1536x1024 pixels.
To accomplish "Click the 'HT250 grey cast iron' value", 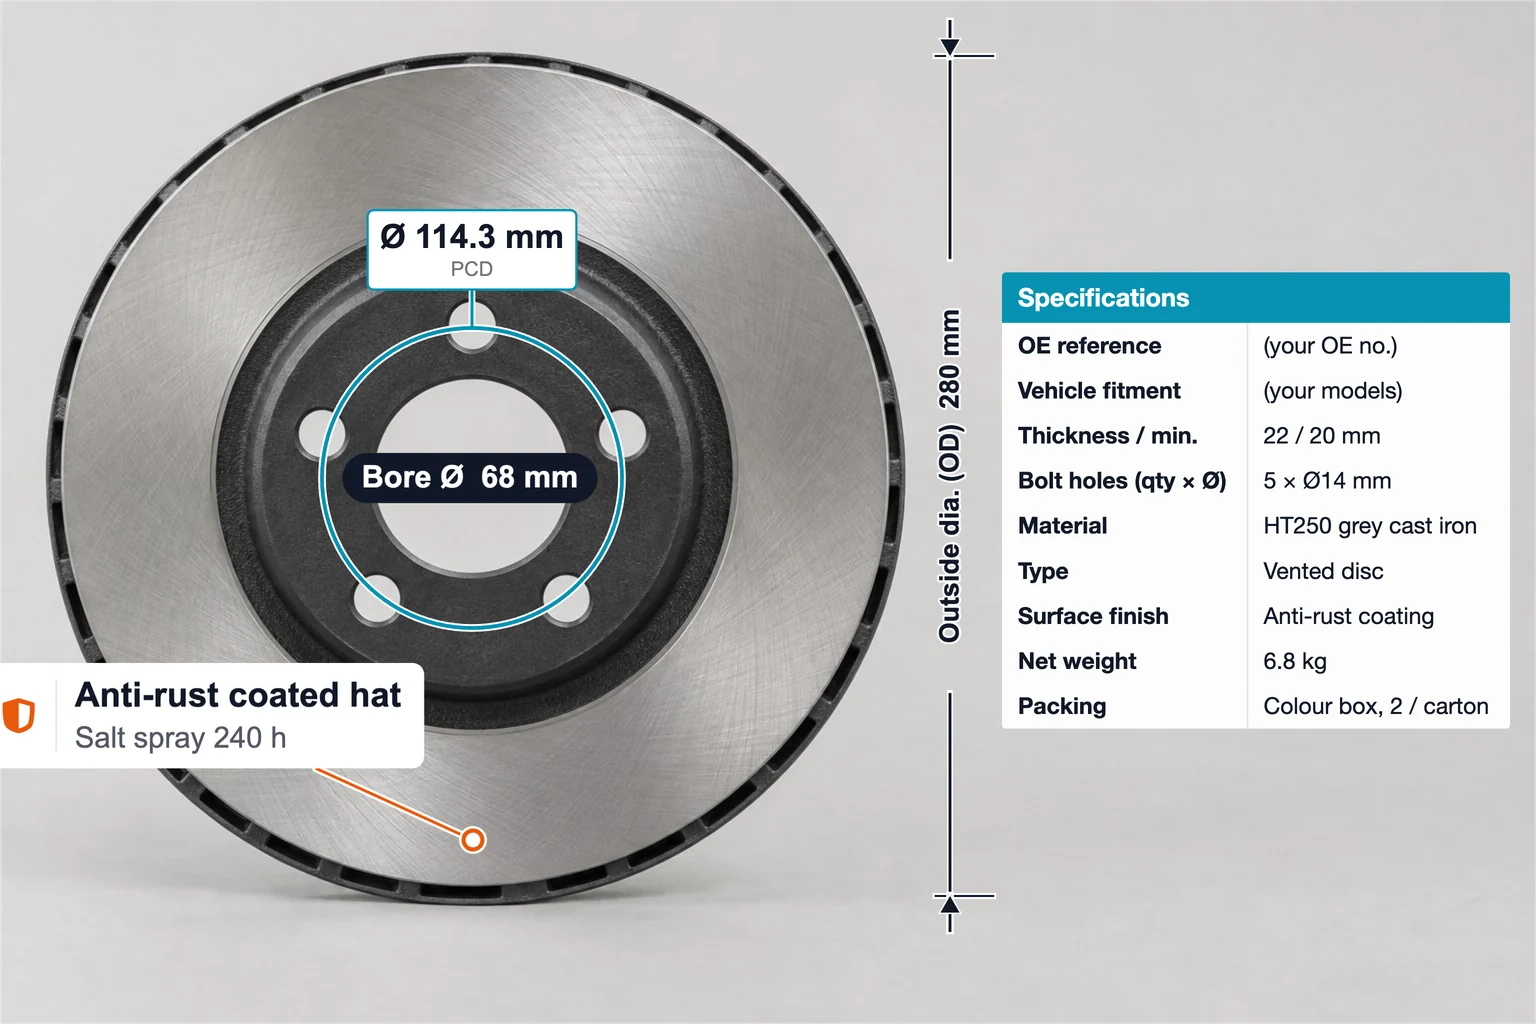I will (x=1370, y=526).
